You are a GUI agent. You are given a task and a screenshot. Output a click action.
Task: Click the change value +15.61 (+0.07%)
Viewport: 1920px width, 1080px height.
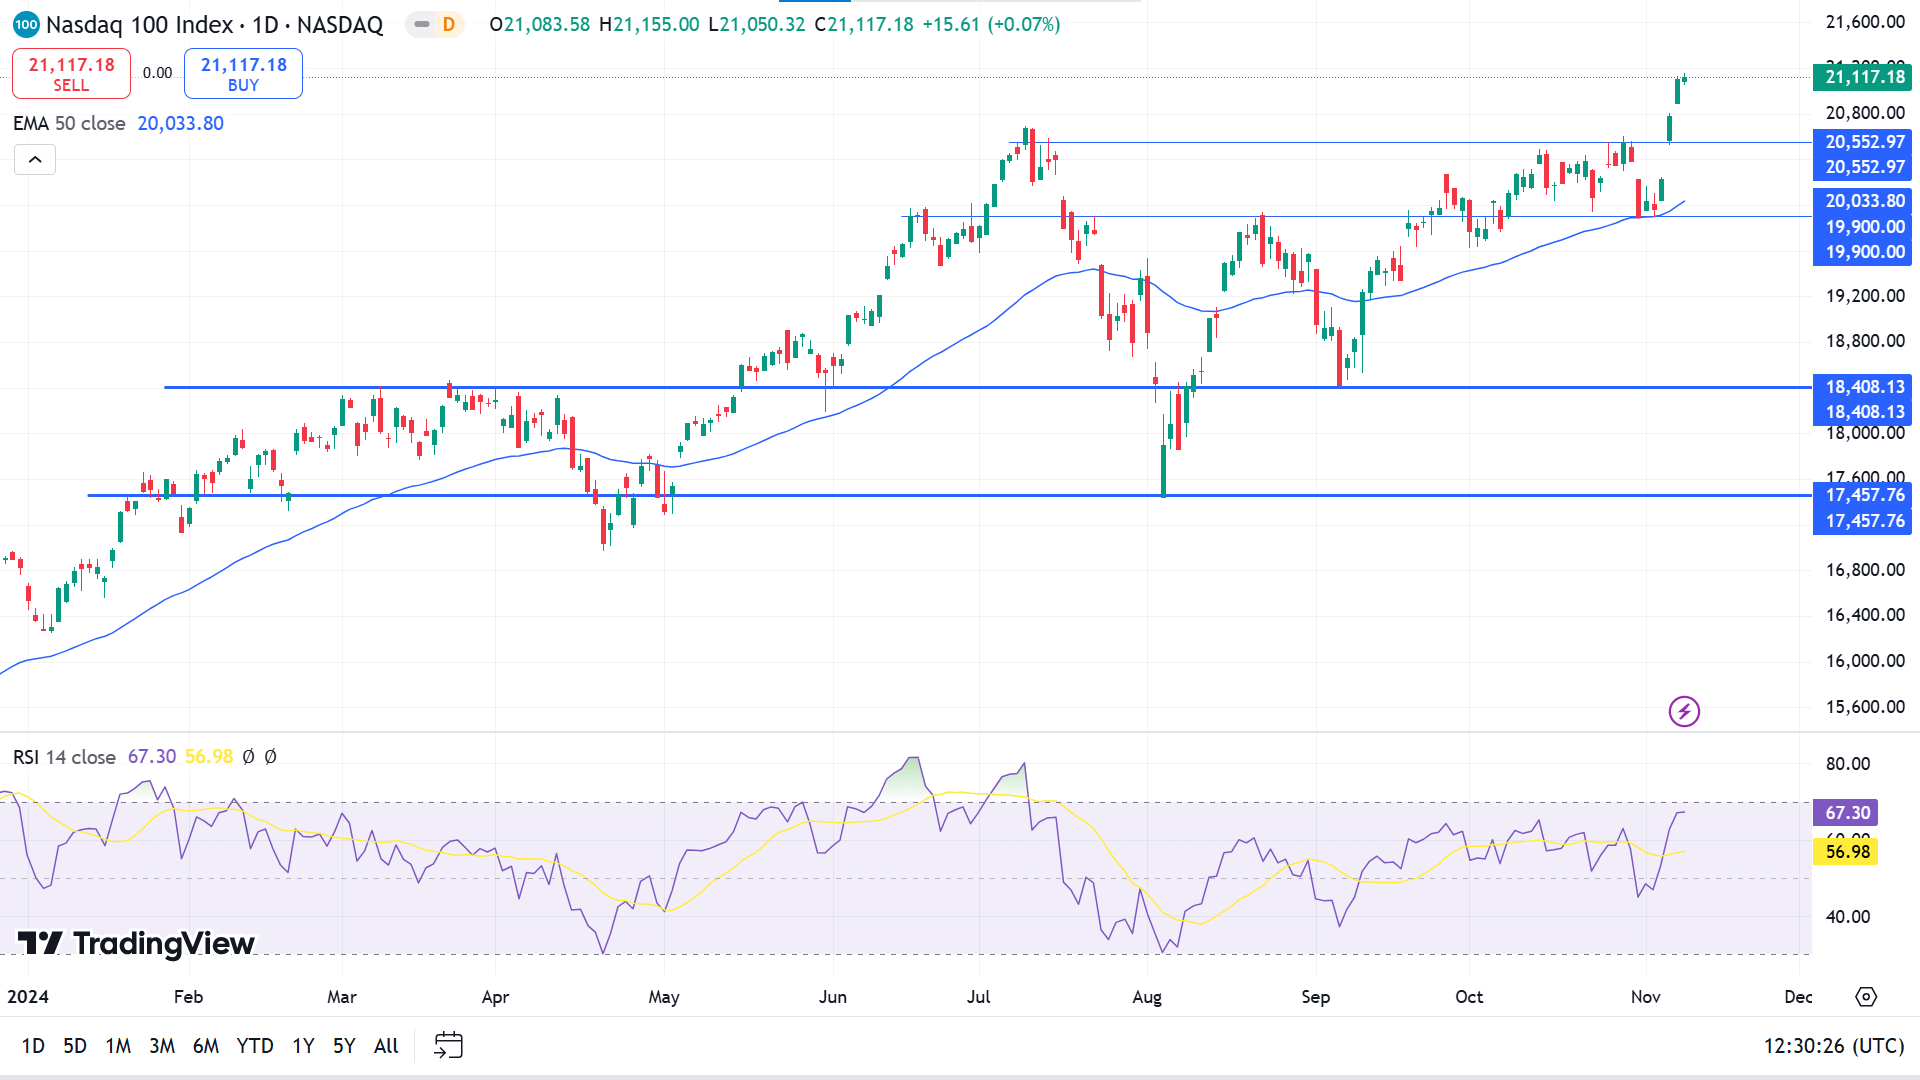point(991,24)
